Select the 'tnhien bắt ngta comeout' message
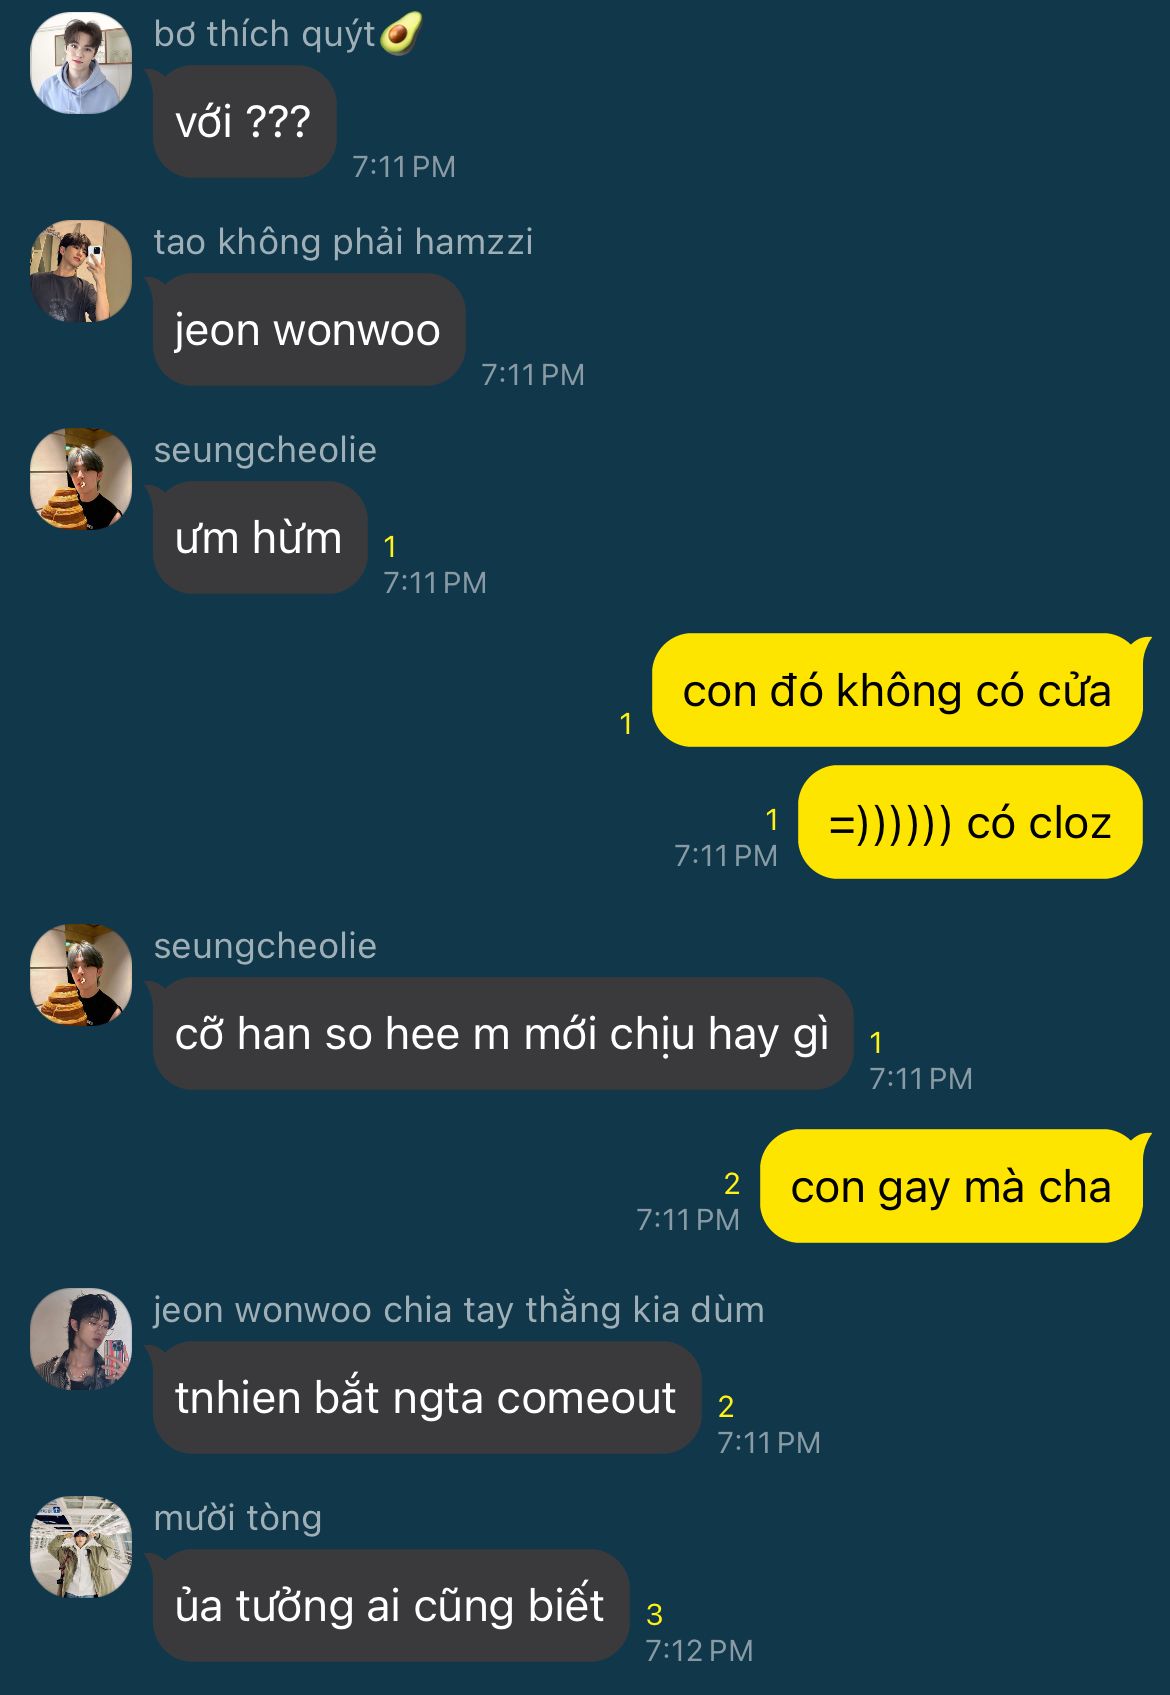Viewport: 1170px width, 1695px height. click(427, 1398)
